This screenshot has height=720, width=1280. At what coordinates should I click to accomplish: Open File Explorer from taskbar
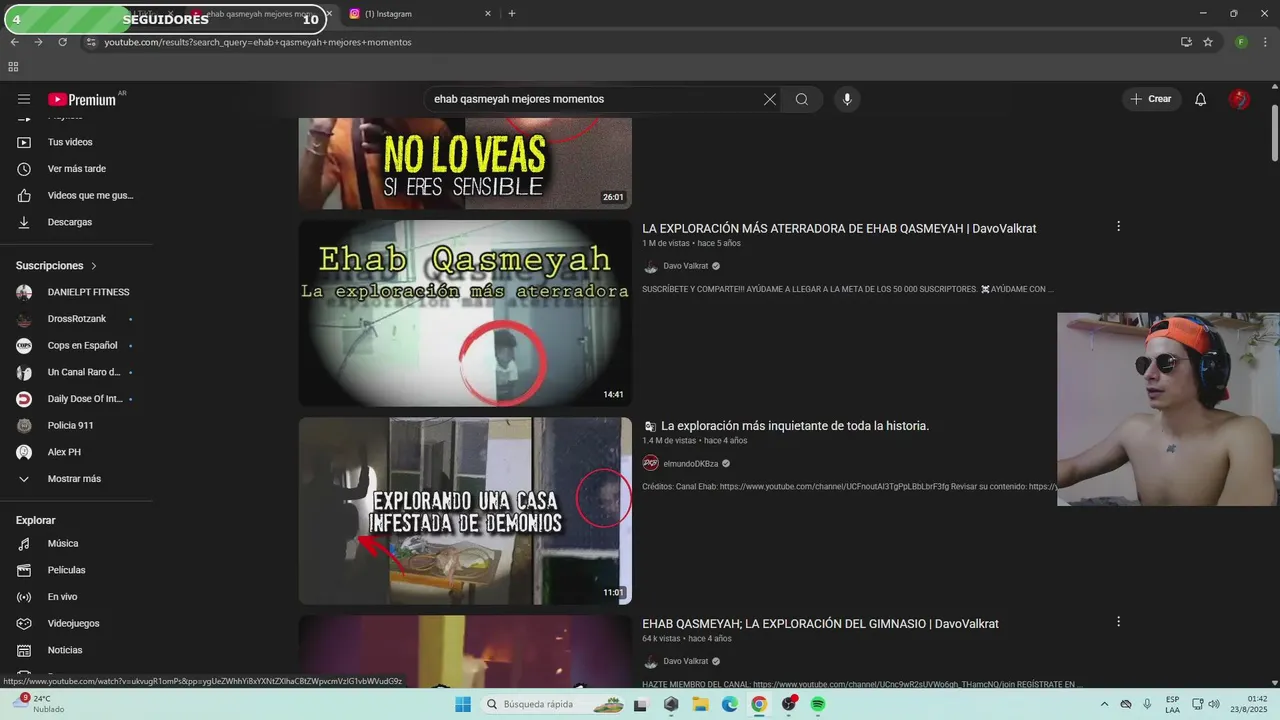click(x=701, y=704)
